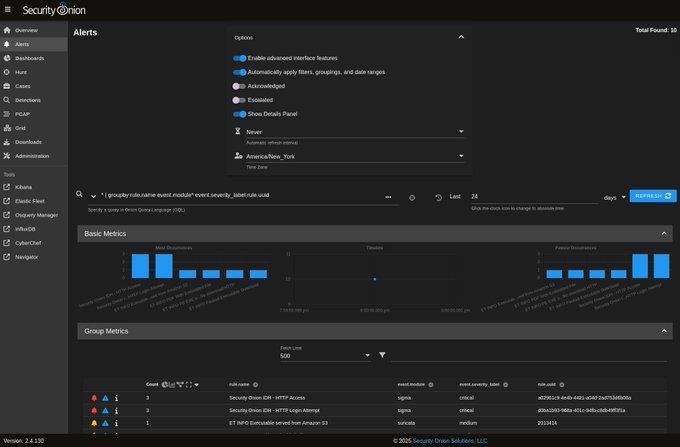Remove the event.severity_label column grouping
680x447 pixels.
tap(505, 385)
